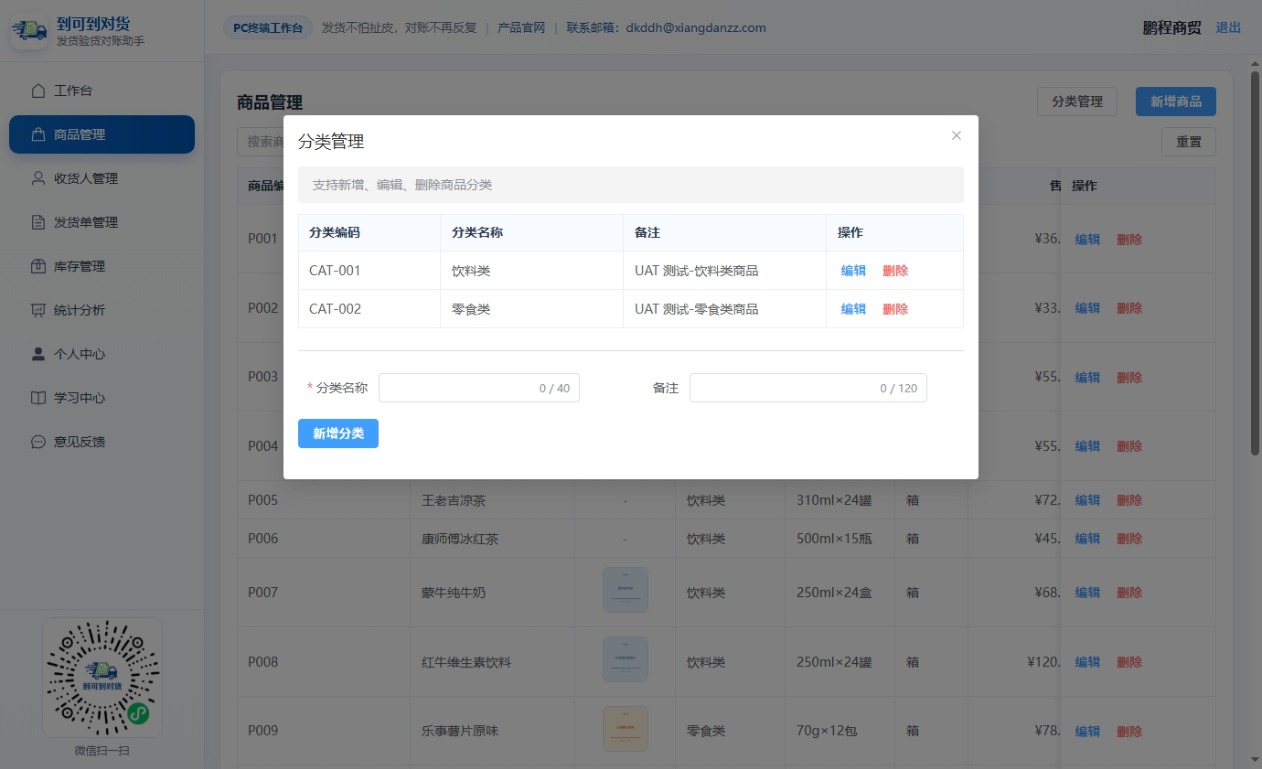The width and height of the screenshot is (1262, 769).
Task: Click contact email dkddh@xiangdanzz.com
Action: 696,28
